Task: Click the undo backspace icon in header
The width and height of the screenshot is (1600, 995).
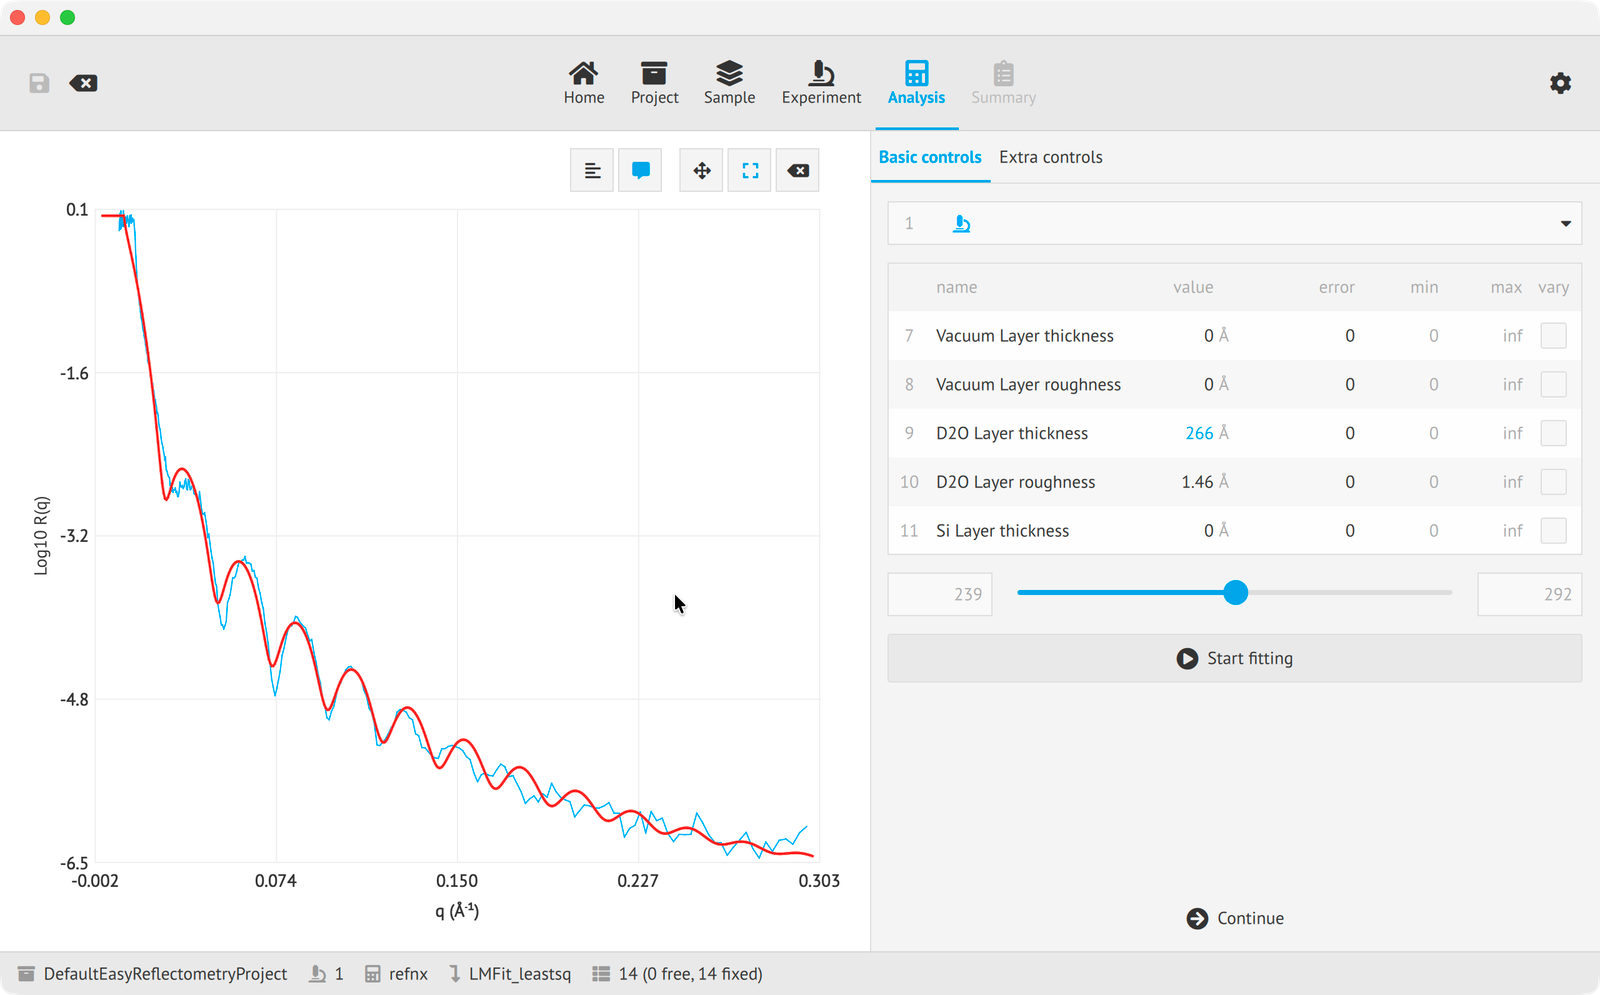Action: point(83,83)
